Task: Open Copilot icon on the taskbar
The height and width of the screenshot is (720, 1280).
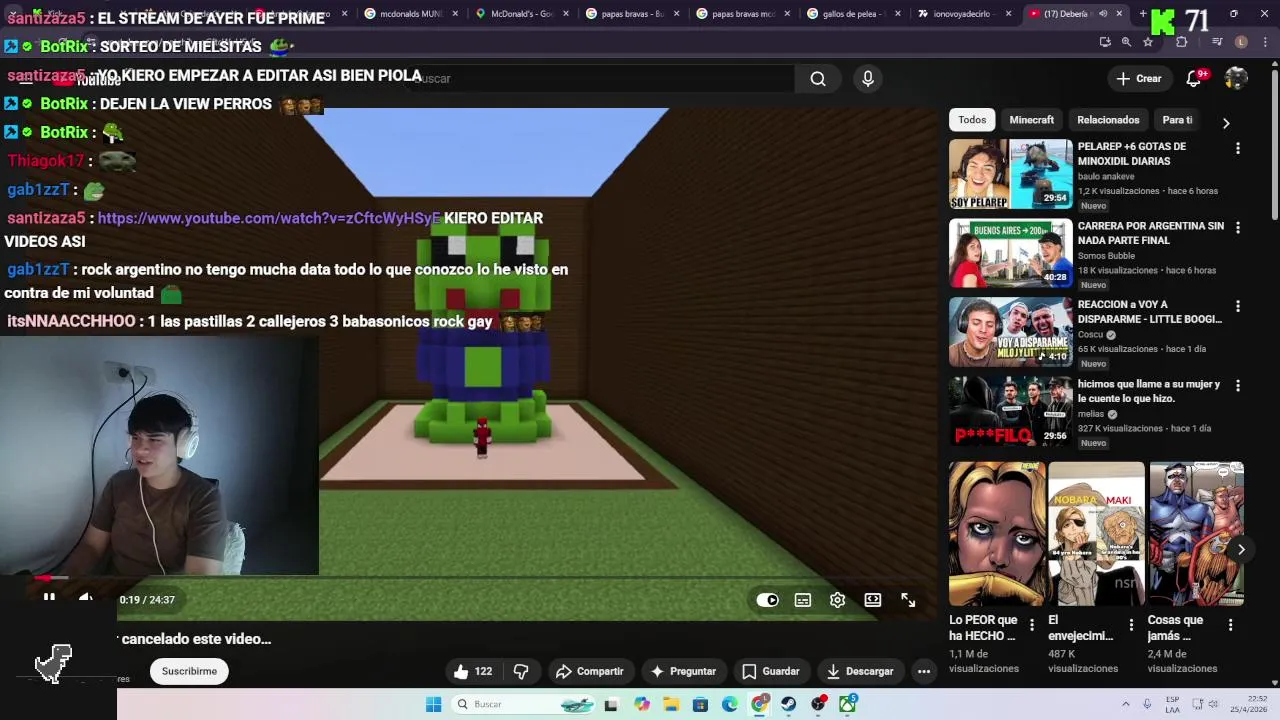Action: [x=641, y=705]
